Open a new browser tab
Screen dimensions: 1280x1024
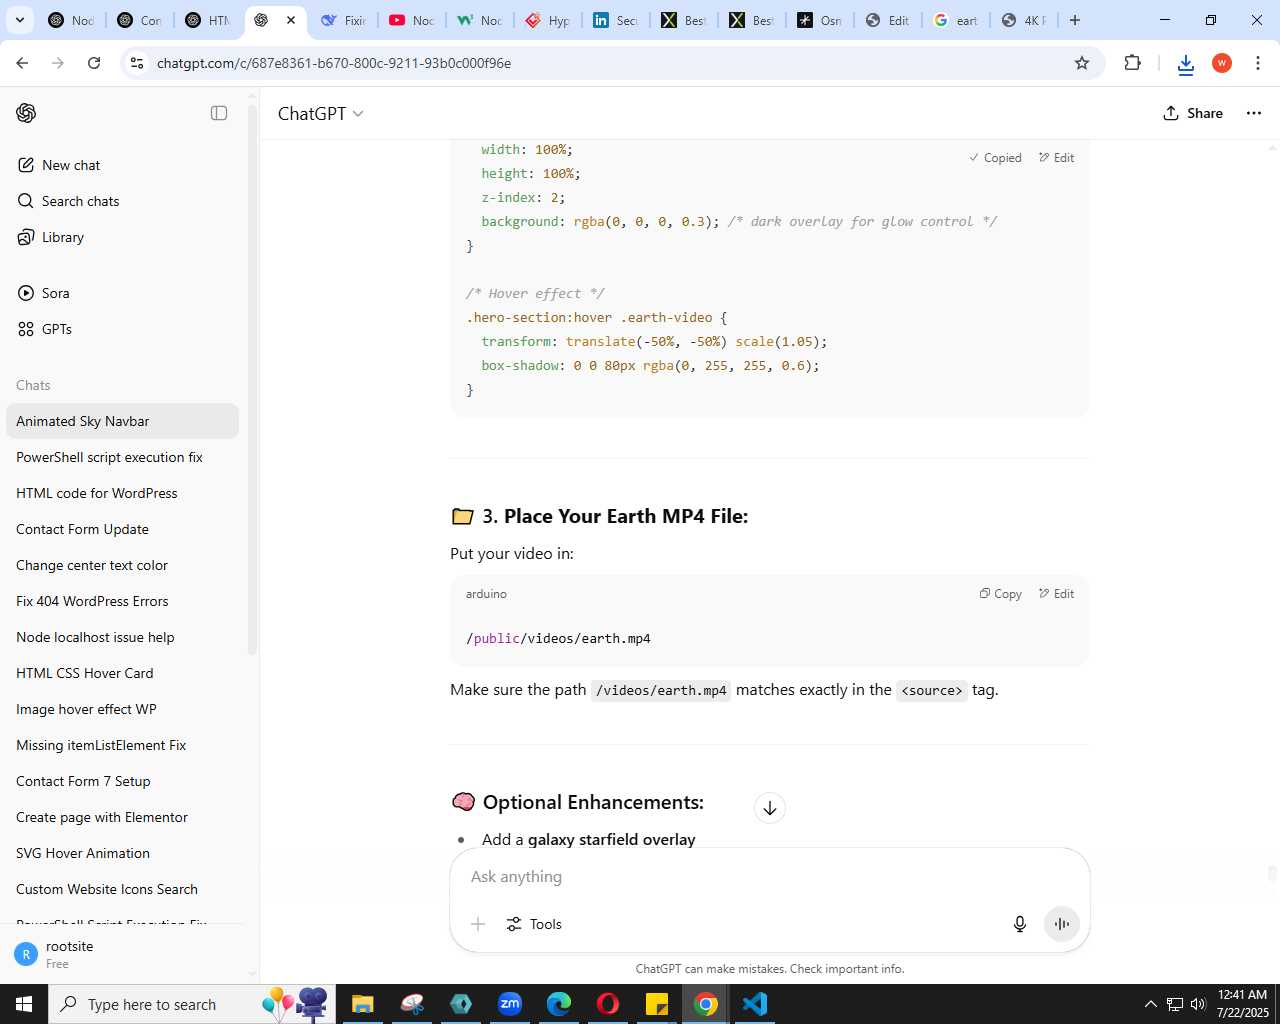(1075, 20)
